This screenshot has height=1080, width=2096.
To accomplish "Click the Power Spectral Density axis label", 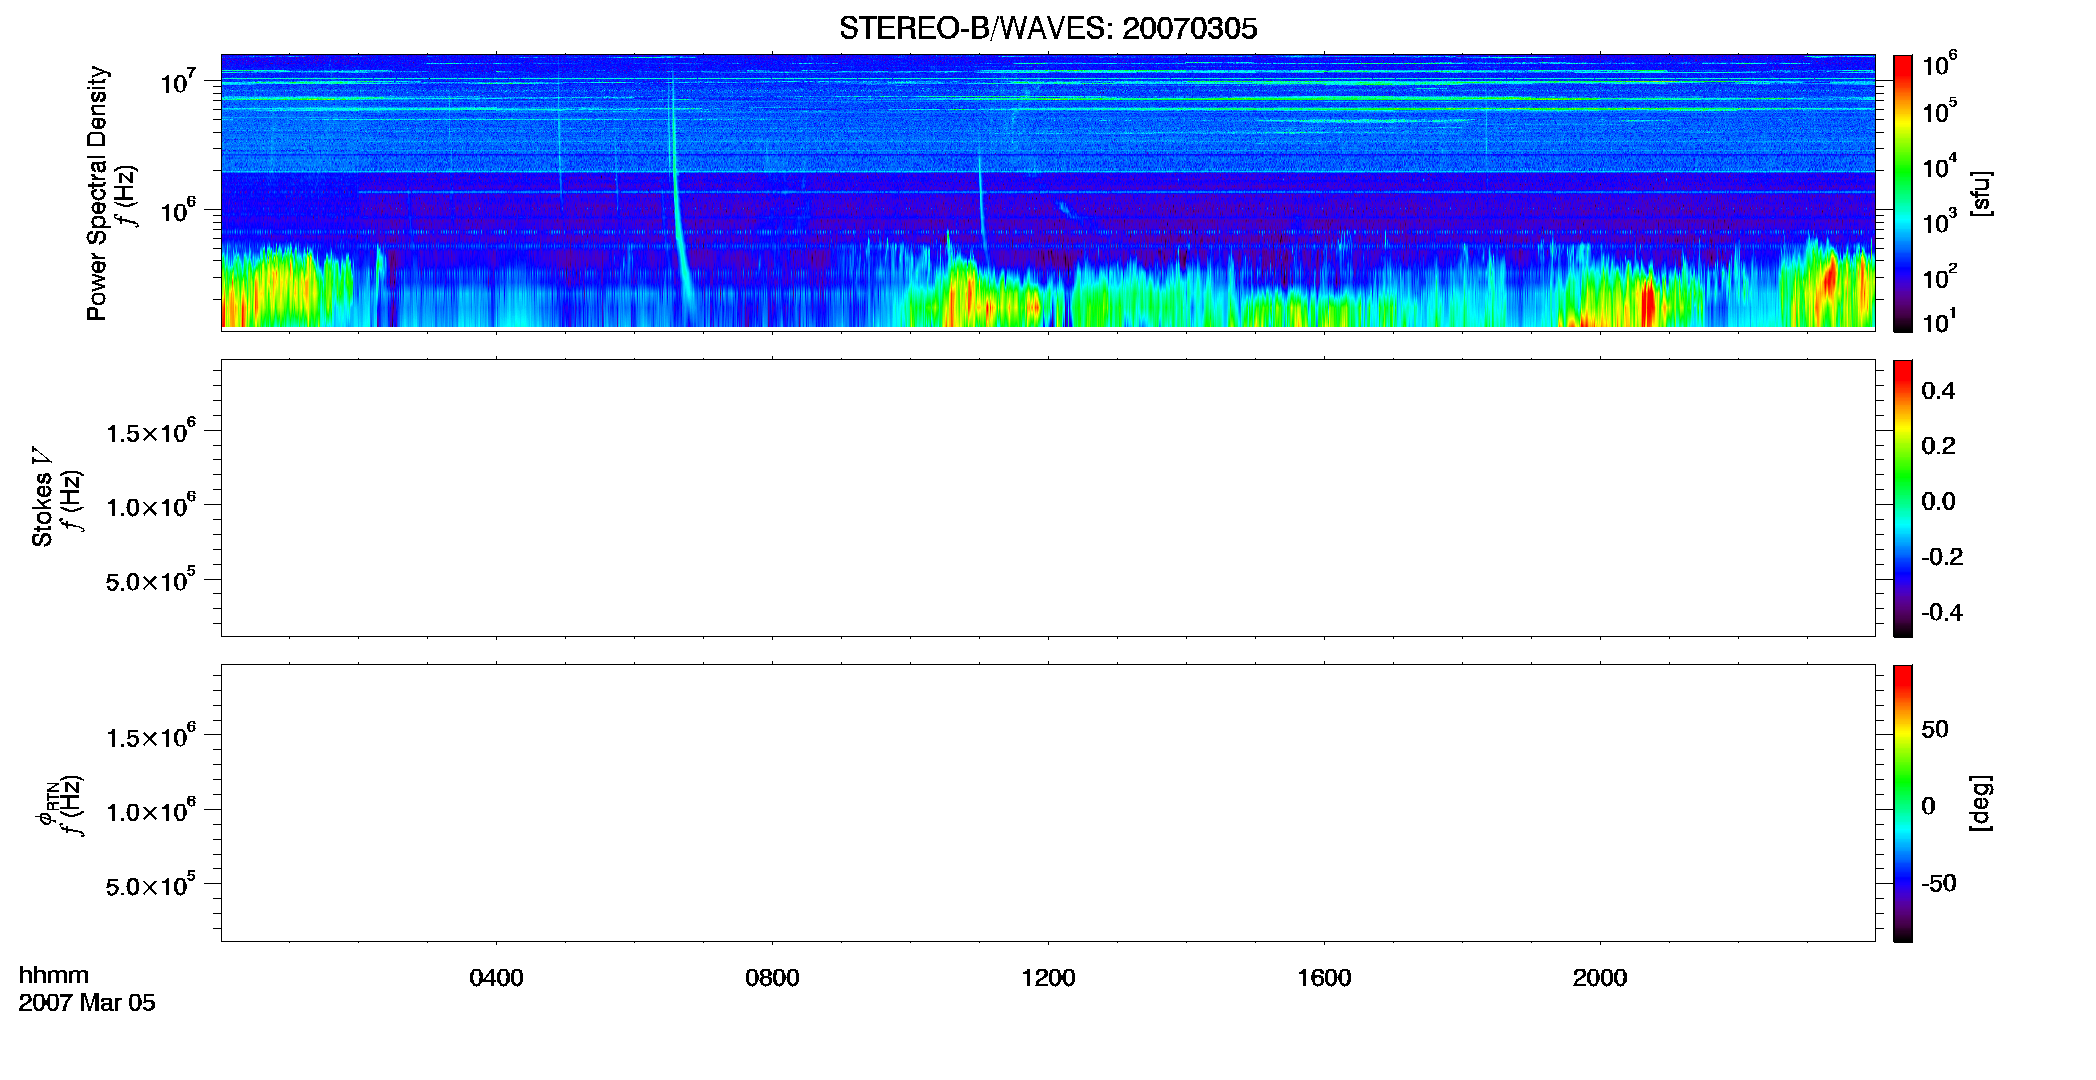I will click(97, 193).
